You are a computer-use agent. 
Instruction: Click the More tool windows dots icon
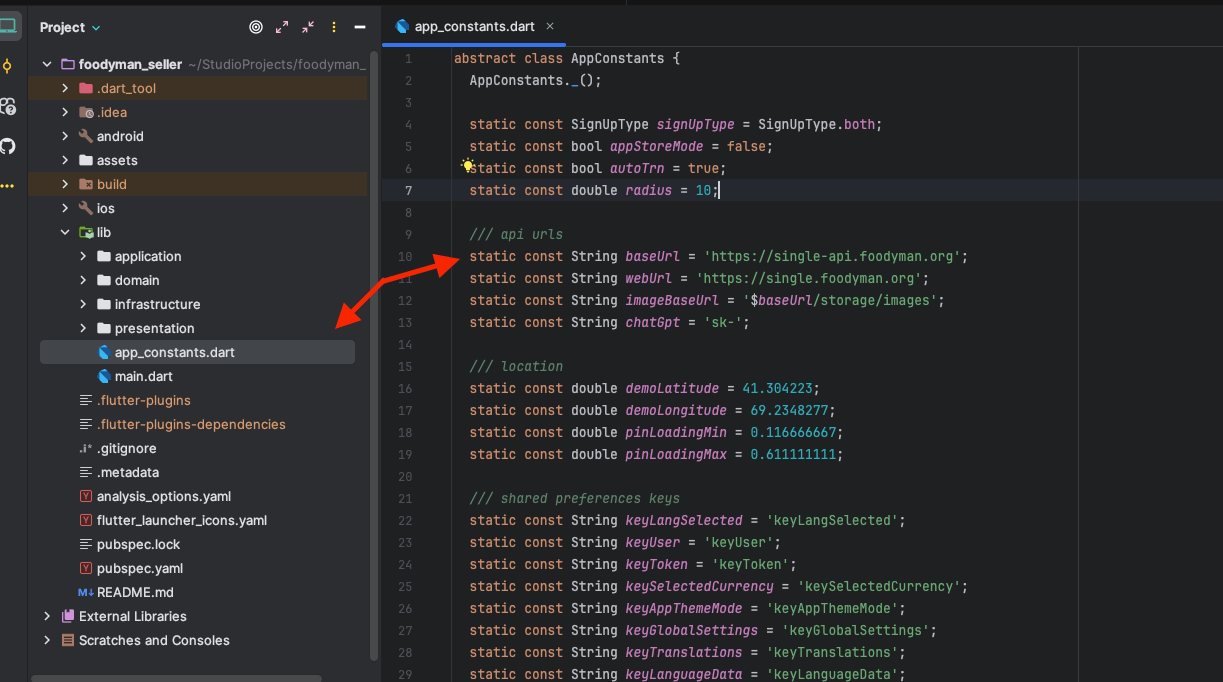(8, 186)
